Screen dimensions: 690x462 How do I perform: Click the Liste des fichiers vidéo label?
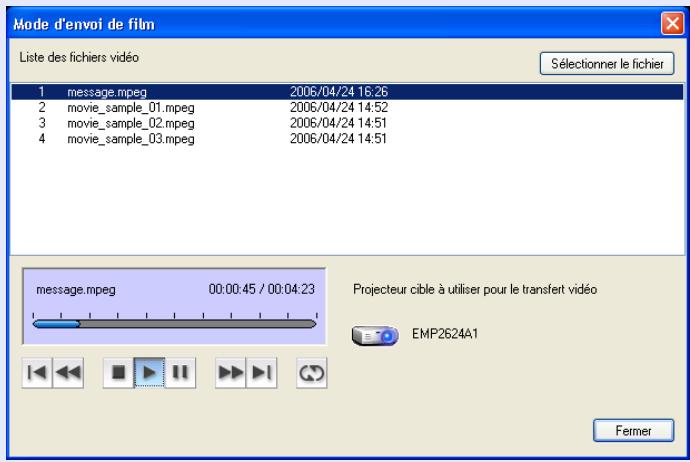click(x=79, y=57)
